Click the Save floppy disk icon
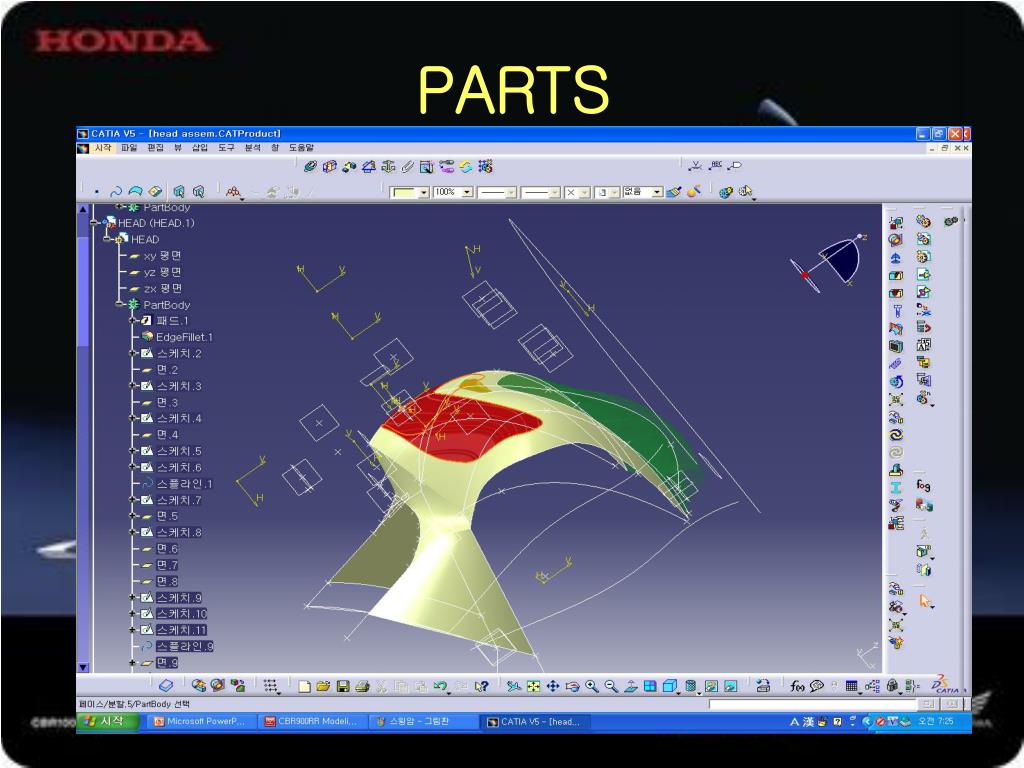Viewport: 1024px width, 768px height. point(343,686)
